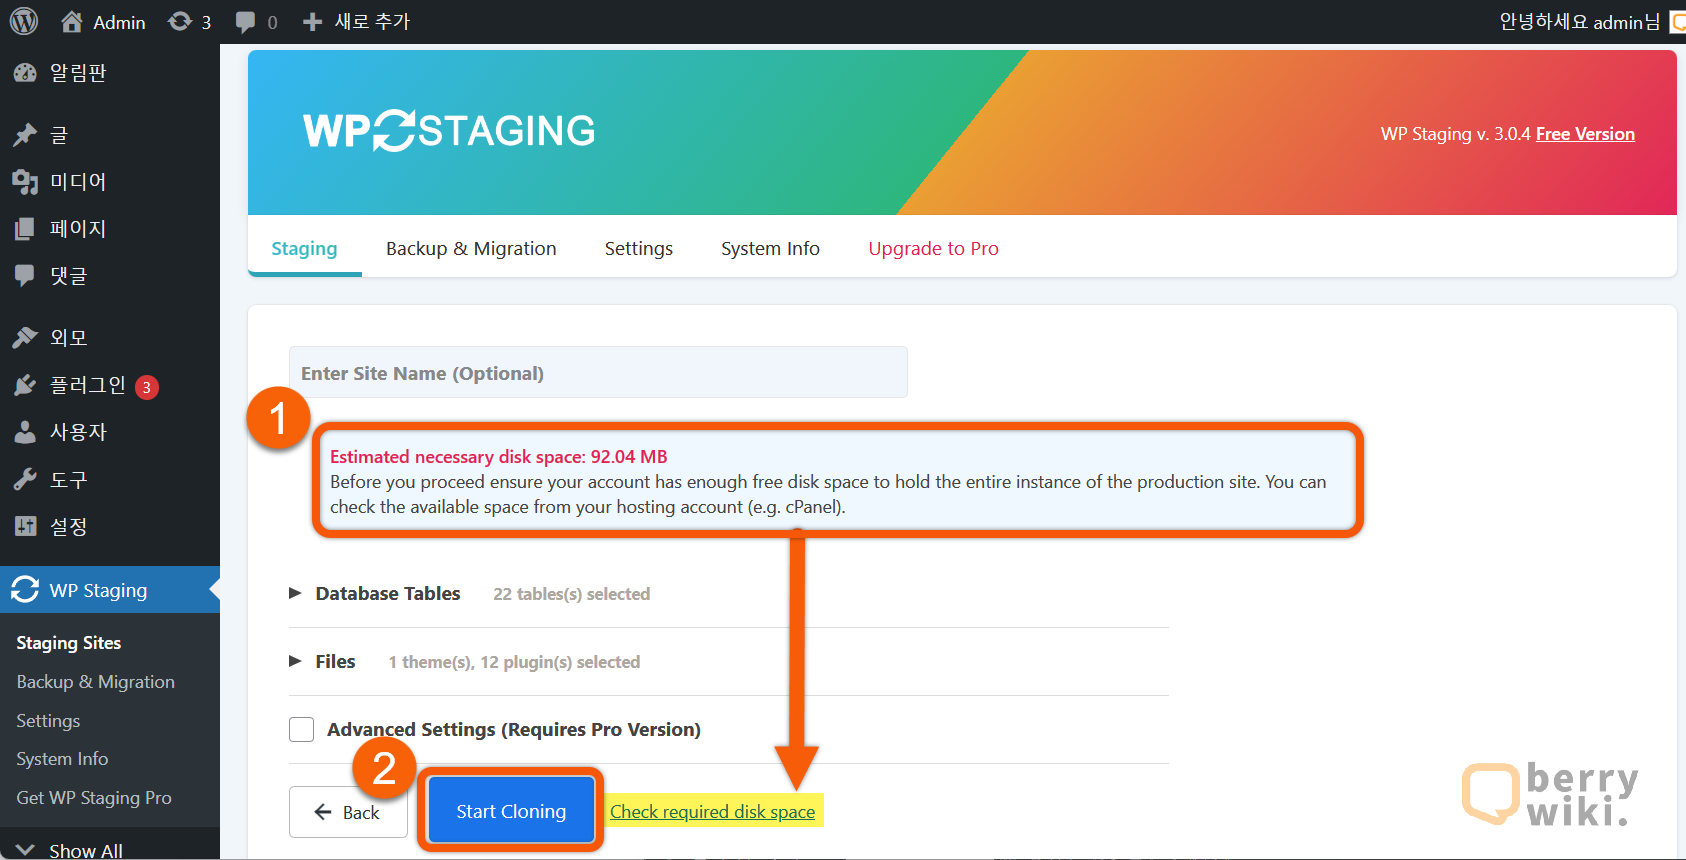Click the '22 tables(s) selected' text
This screenshot has height=860, width=1686.
click(572, 594)
